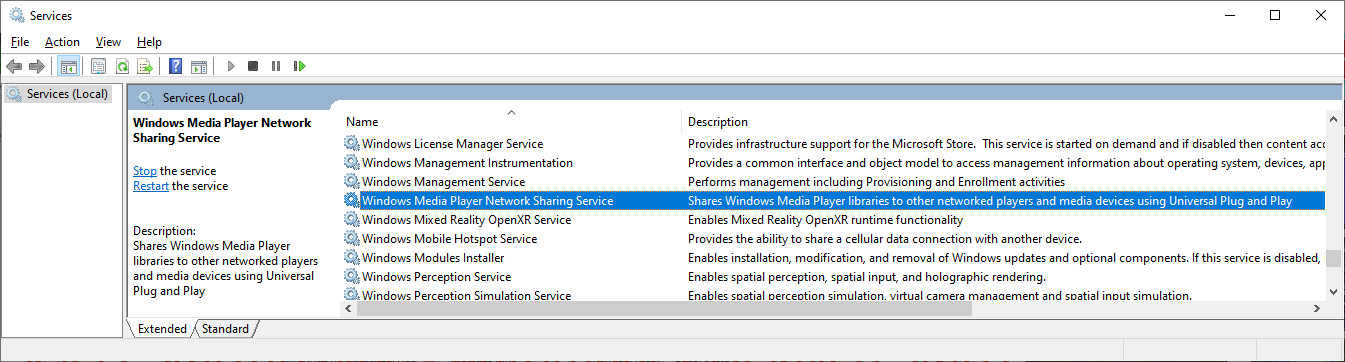Click the Refresh toolbar icon
1345x362 pixels.
122,67
